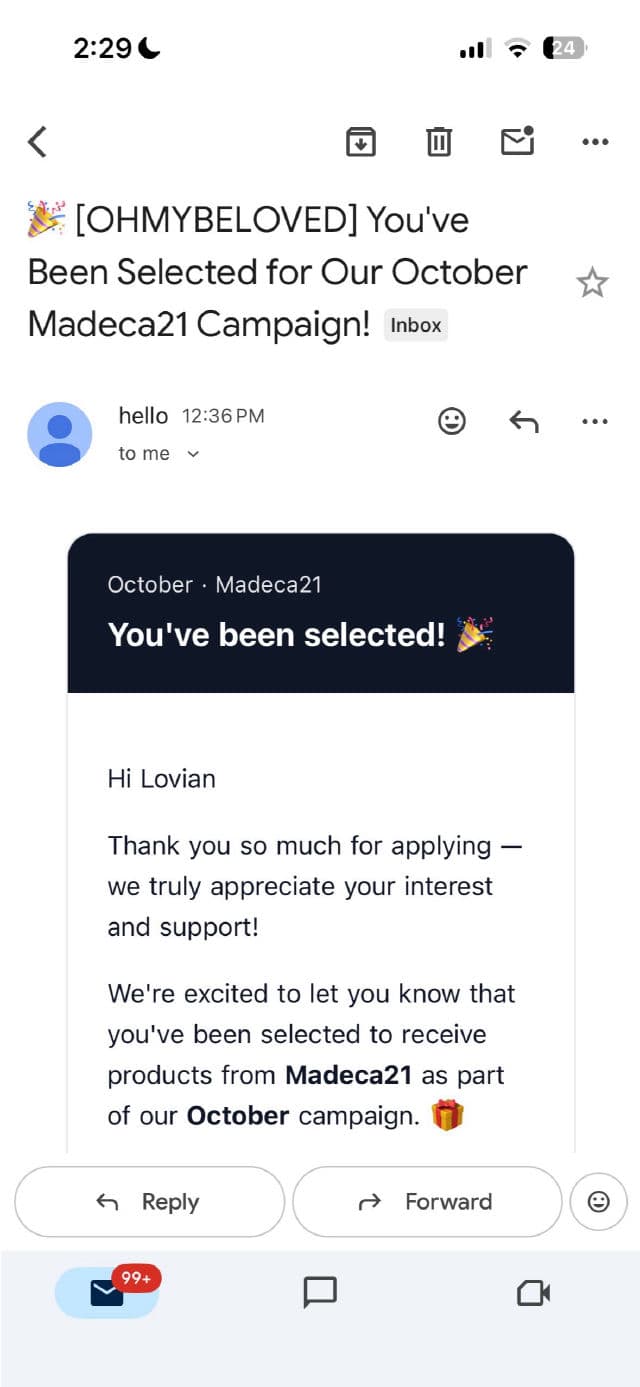Screen dimensions: 640x1387
Task: Add emoji reaction beside sender name
Action: pos(452,422)
